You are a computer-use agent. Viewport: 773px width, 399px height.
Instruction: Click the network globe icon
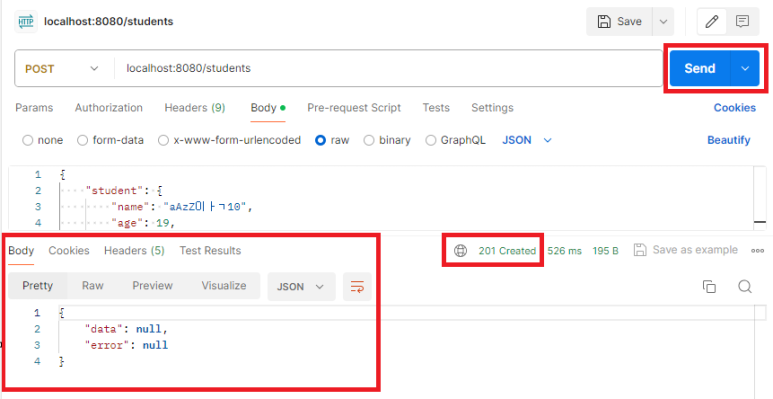coord(460,251)
